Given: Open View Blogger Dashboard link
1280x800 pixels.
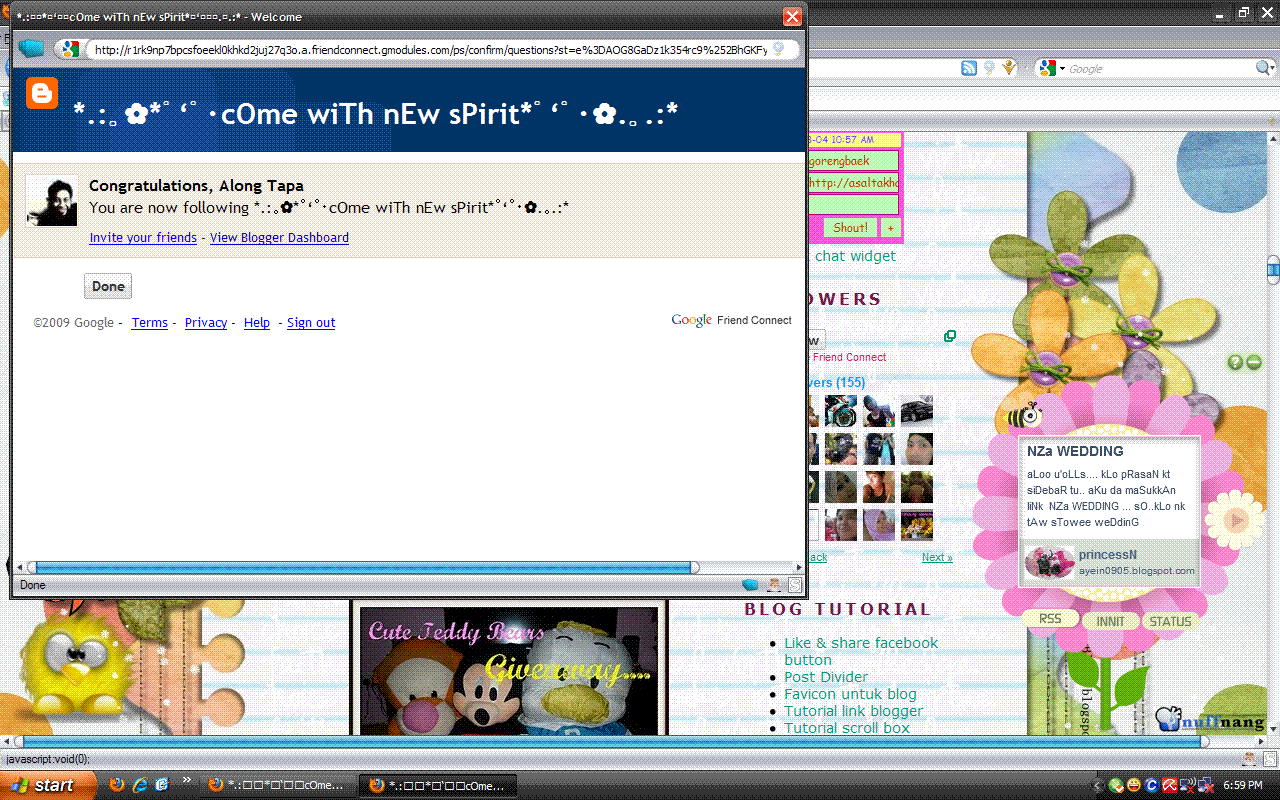Looking at the screenshot, I should click(279, 238).
